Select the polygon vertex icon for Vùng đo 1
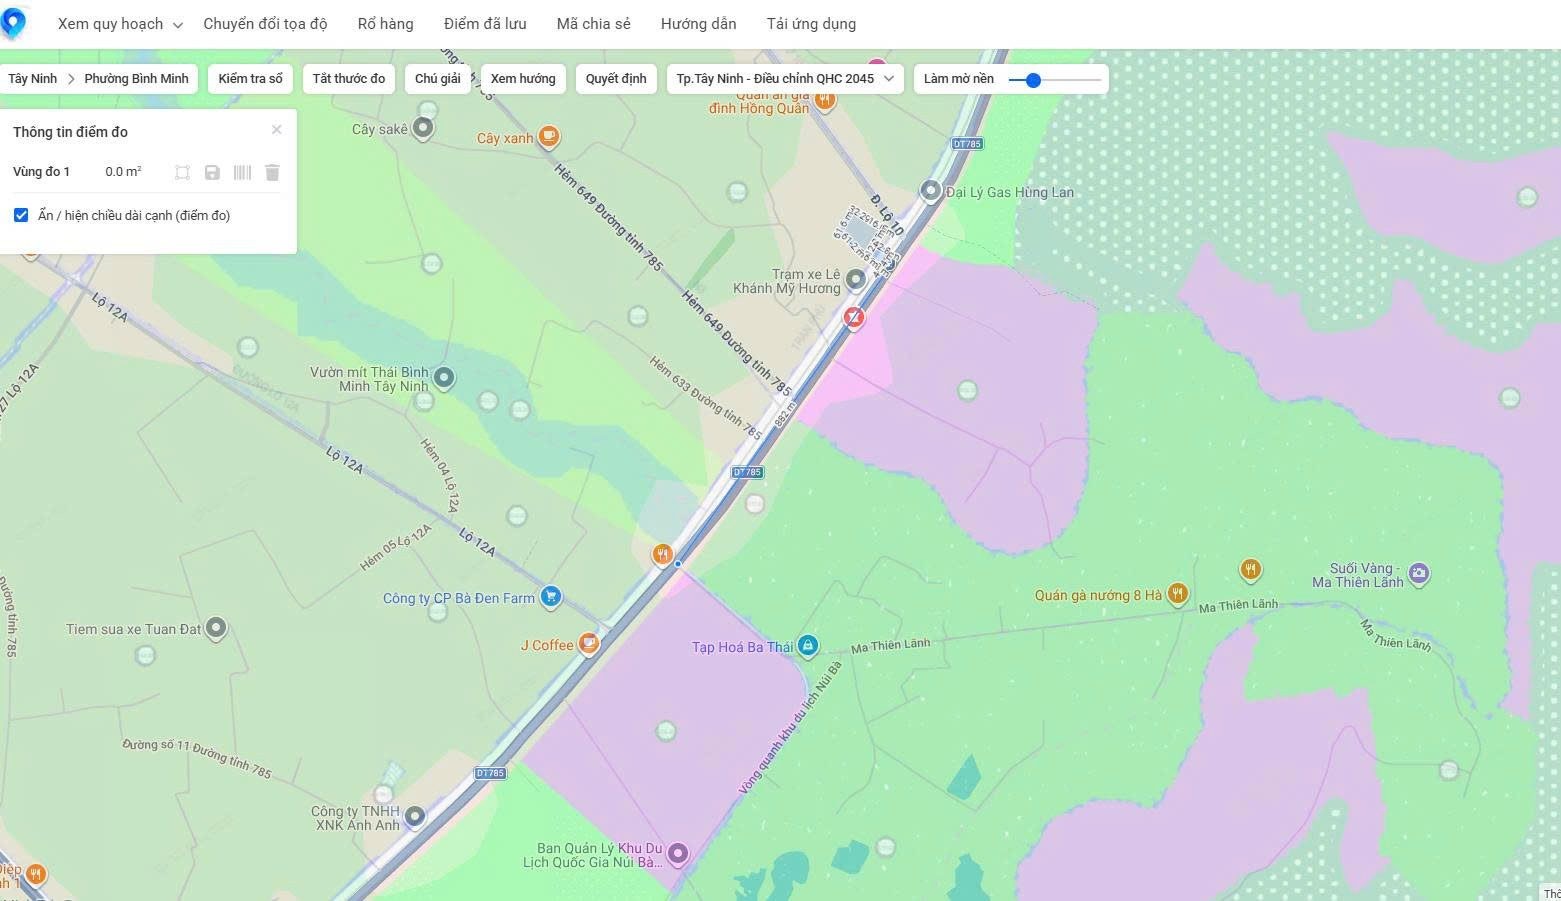The width and height of the screenshot is (1561, 901). click(x=182, y=173)
